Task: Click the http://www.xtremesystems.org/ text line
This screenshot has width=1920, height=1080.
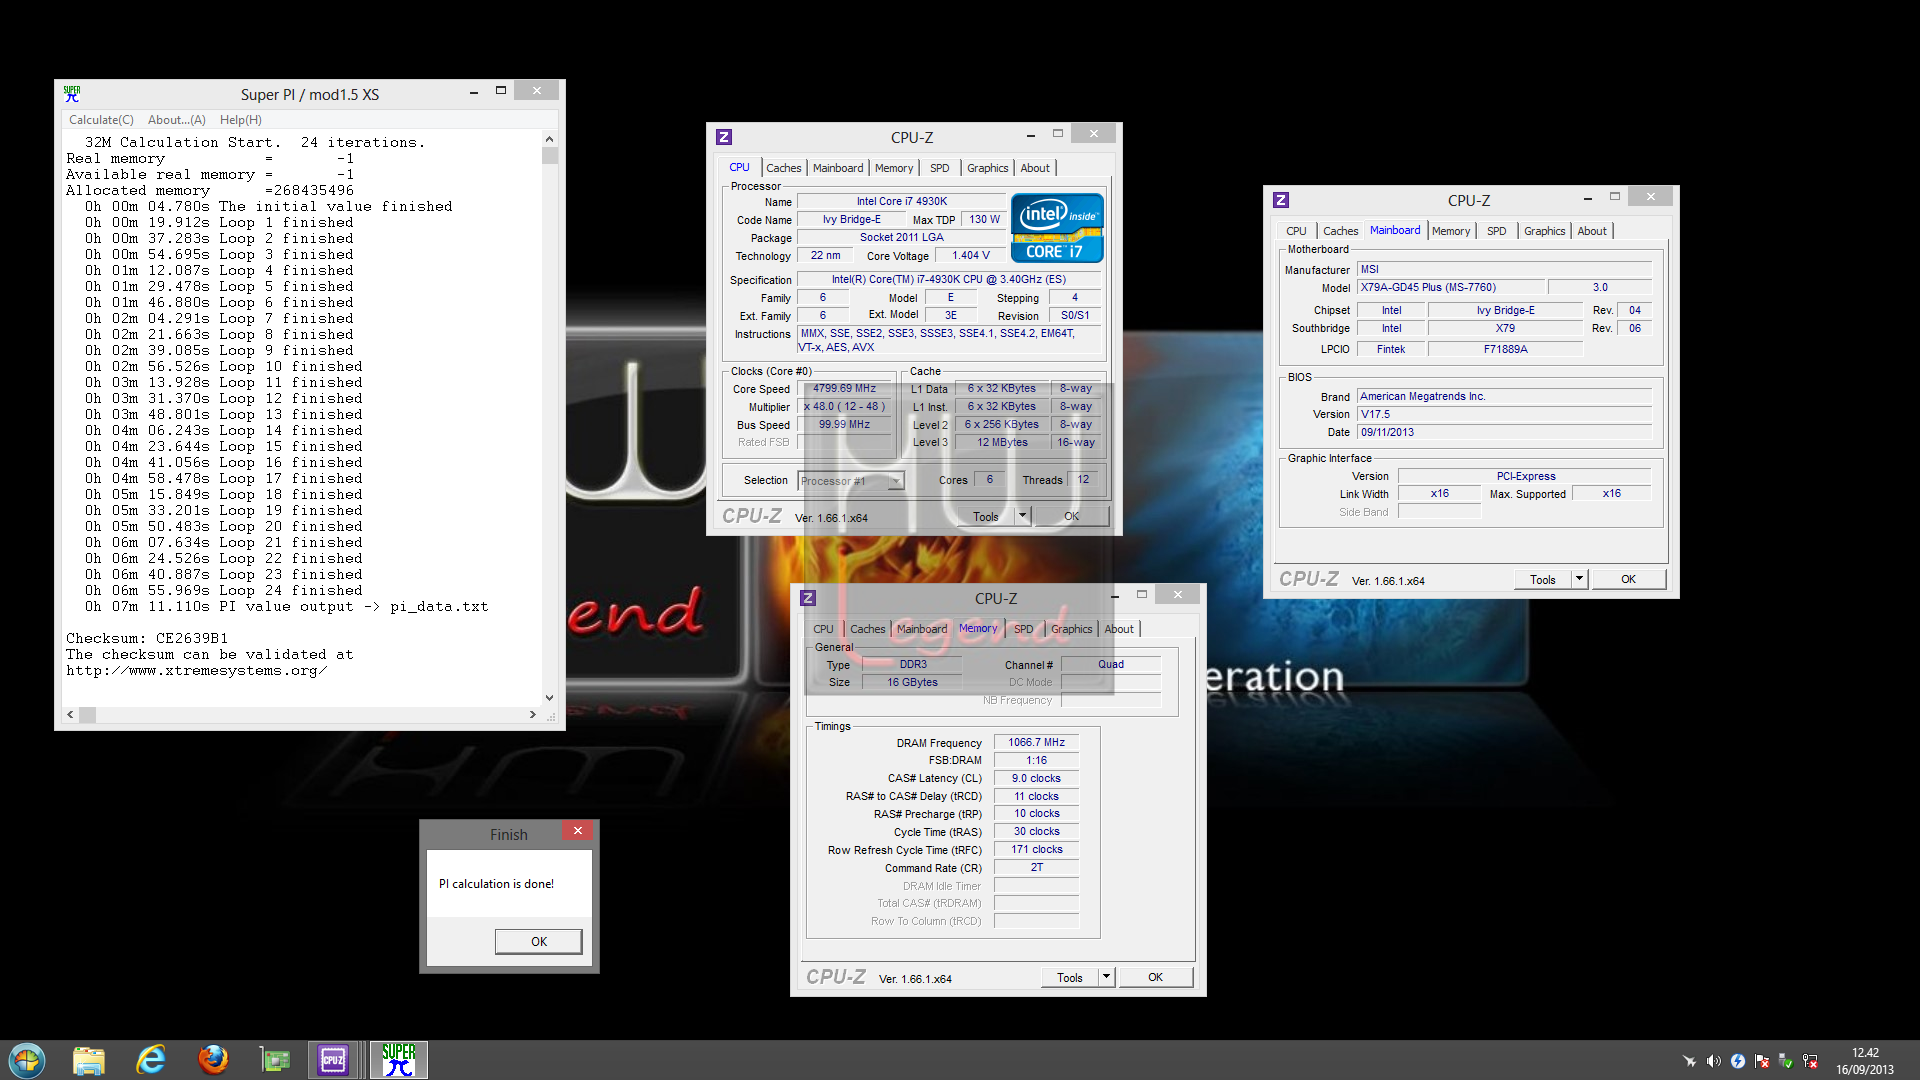Action: [196, 670]
